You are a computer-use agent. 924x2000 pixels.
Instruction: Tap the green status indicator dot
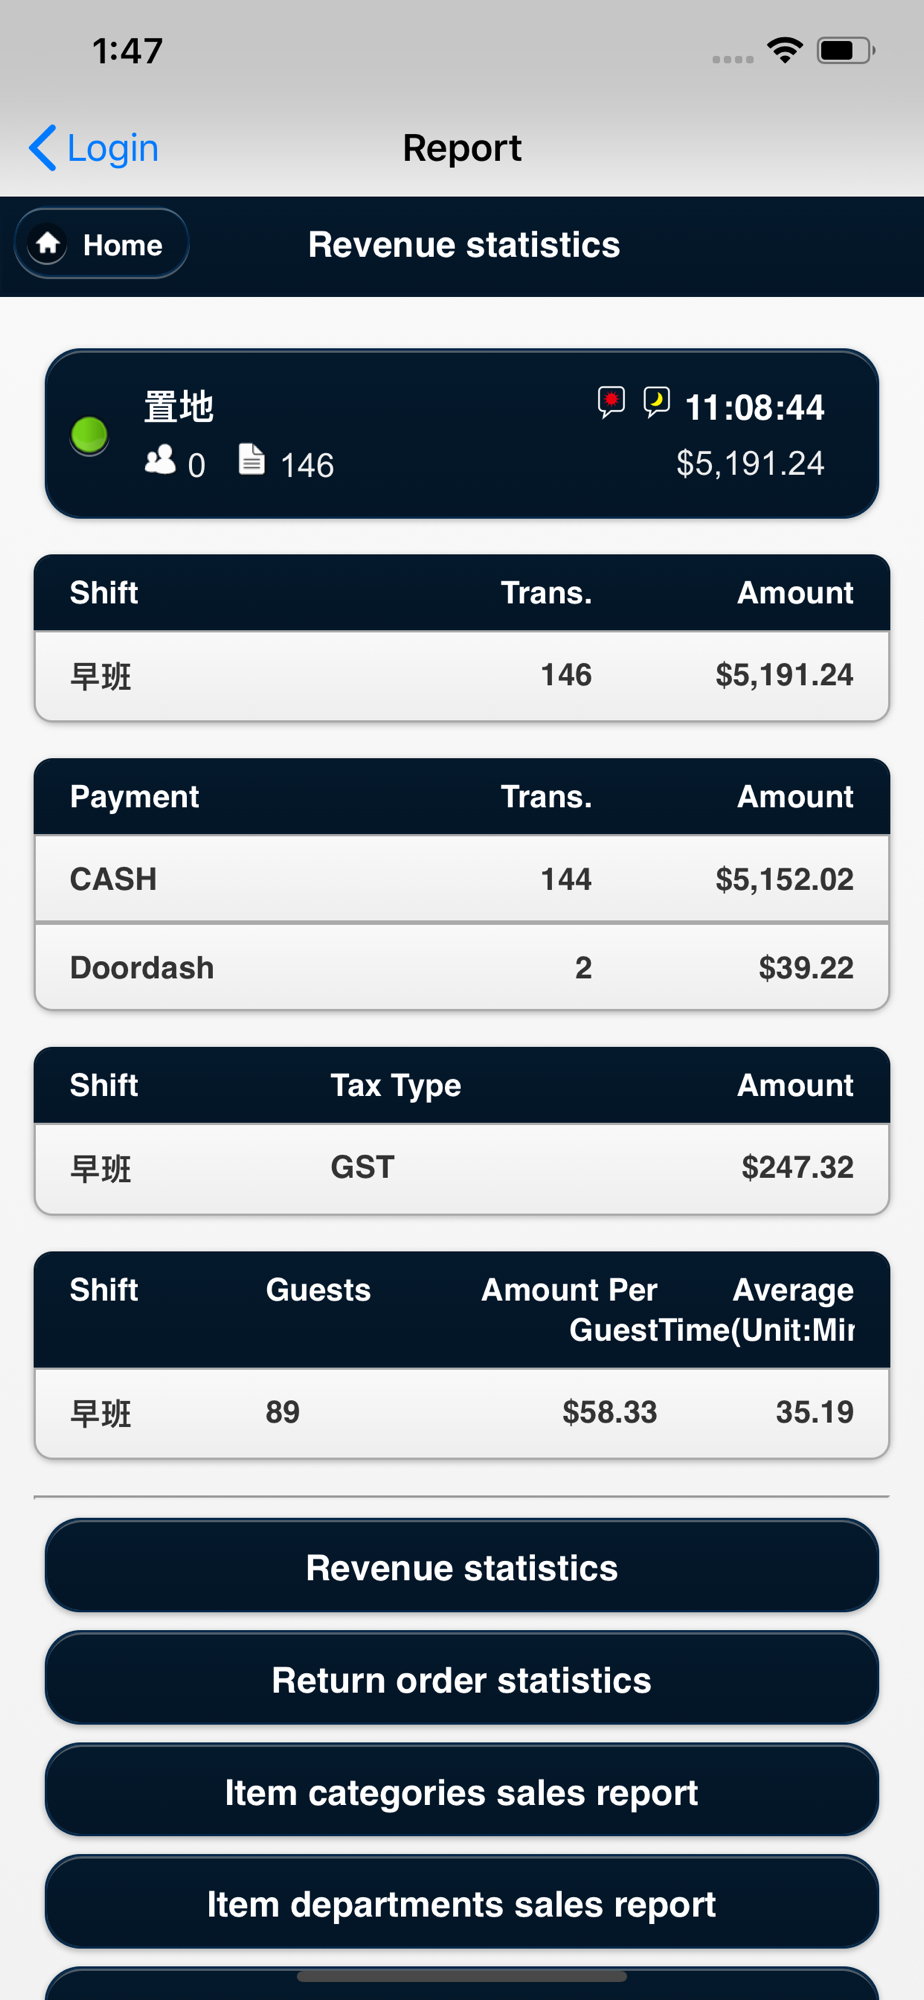(90, 435)
